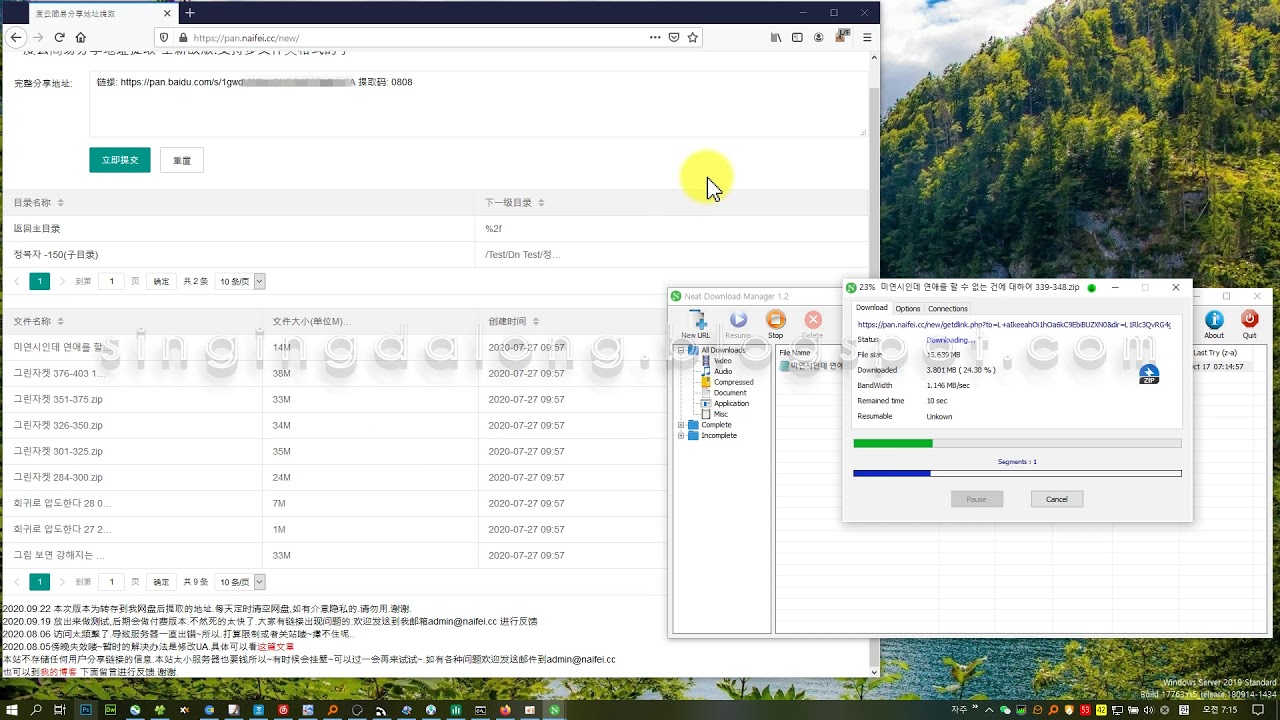Image resolution: width=1280 pixels, height=720 pixels.
Task: Click the Resume toolbar icon
Action: (738, 324)
